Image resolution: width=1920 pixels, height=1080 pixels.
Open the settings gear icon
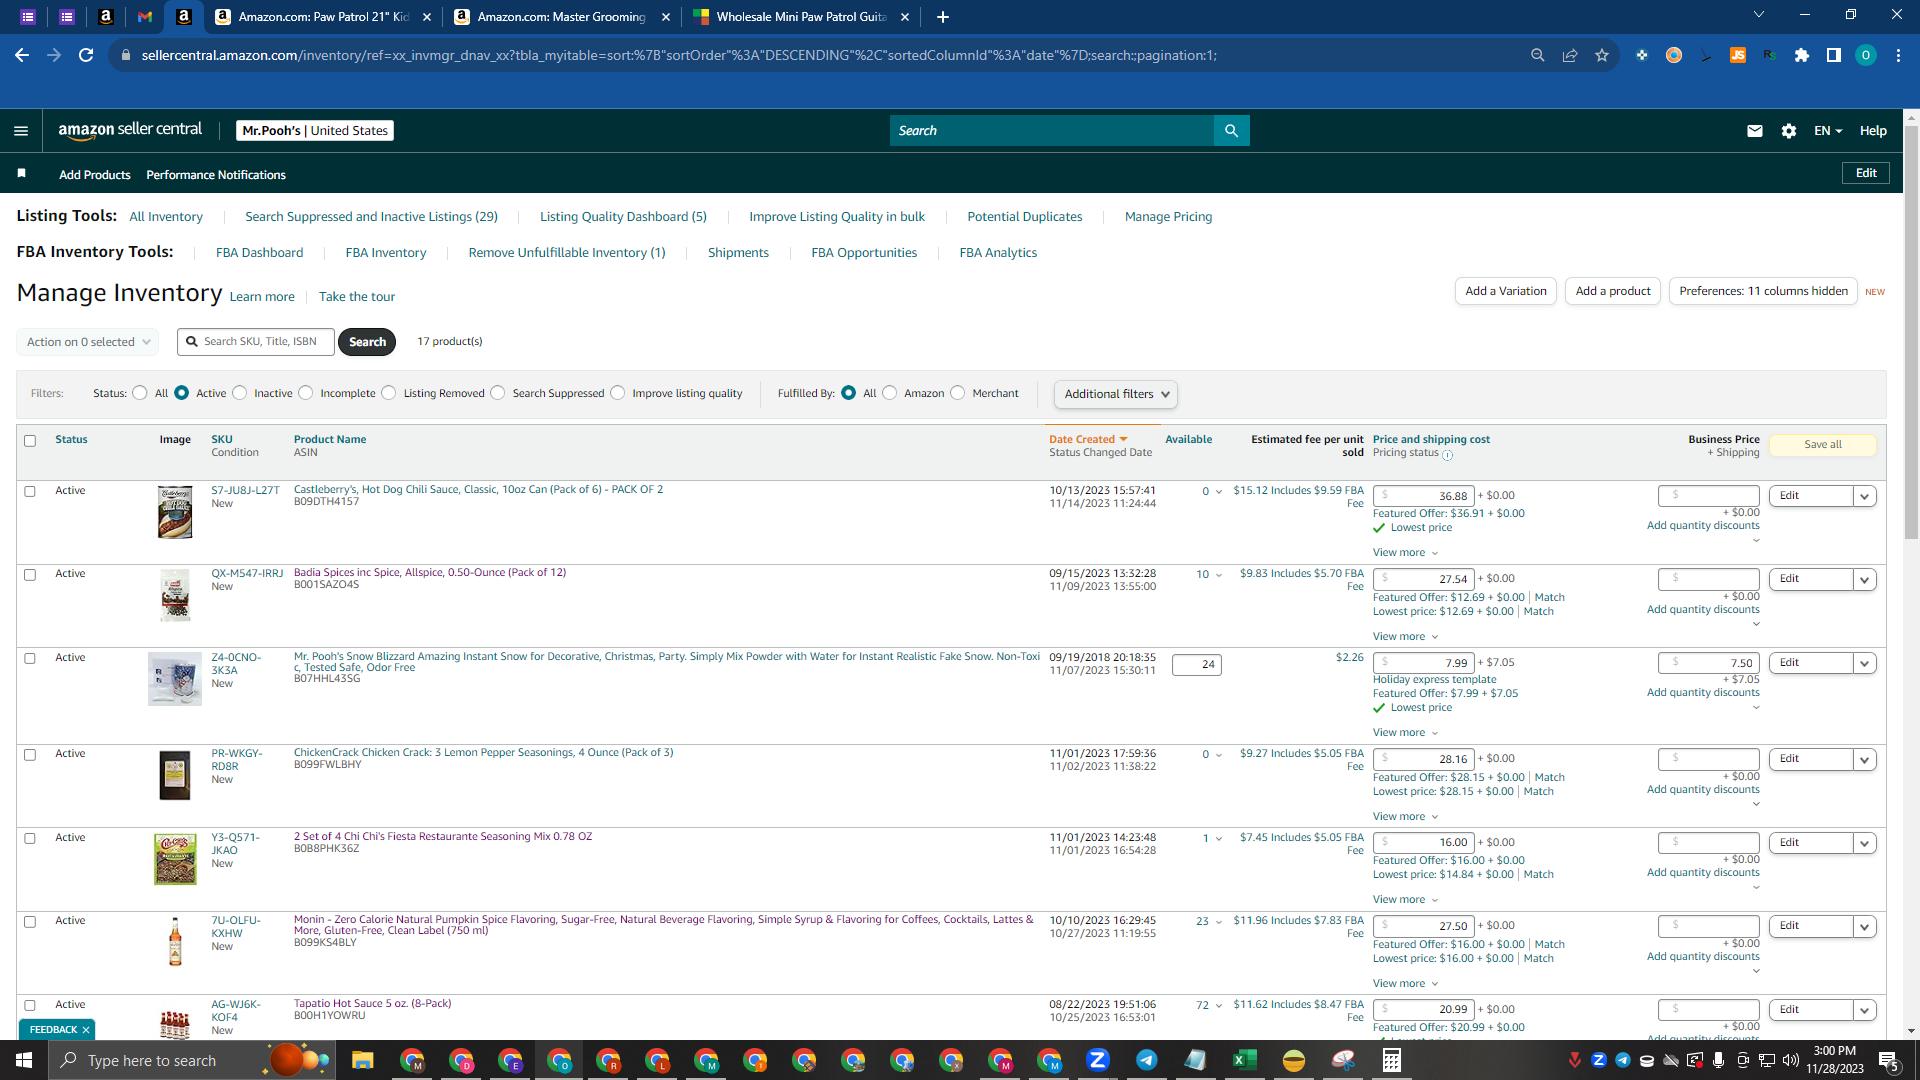pos(1789,131)
